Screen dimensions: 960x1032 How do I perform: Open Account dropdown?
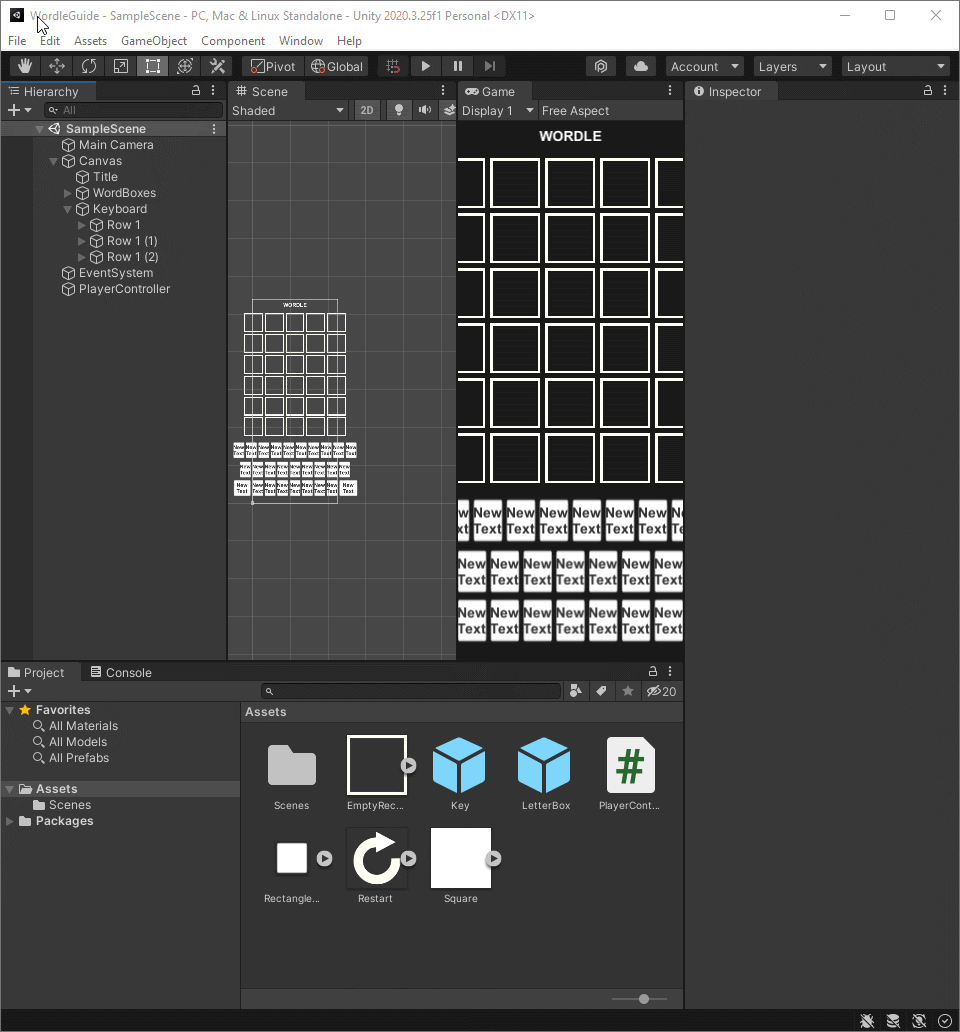tap(705, 66)
